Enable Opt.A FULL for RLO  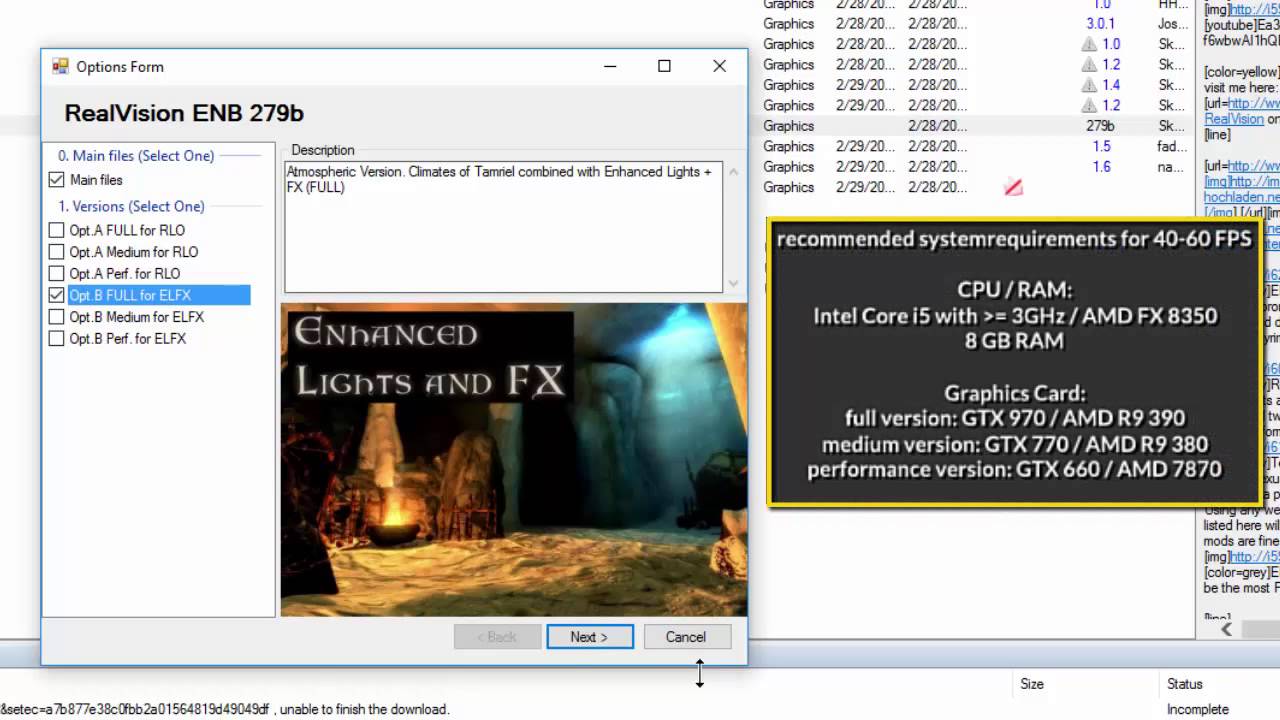coord(56,230)
